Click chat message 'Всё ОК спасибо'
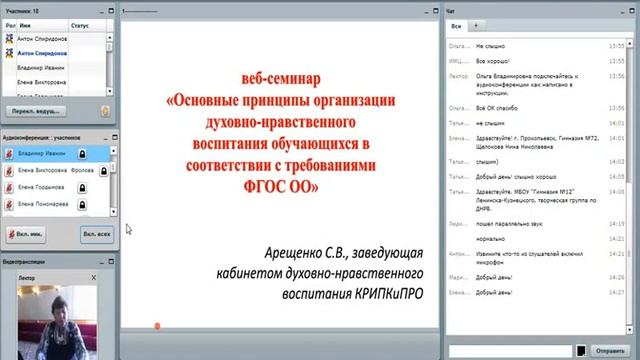The width and height of the screenshot is (640, 360). pyautogui.click(x=497, y=108)
